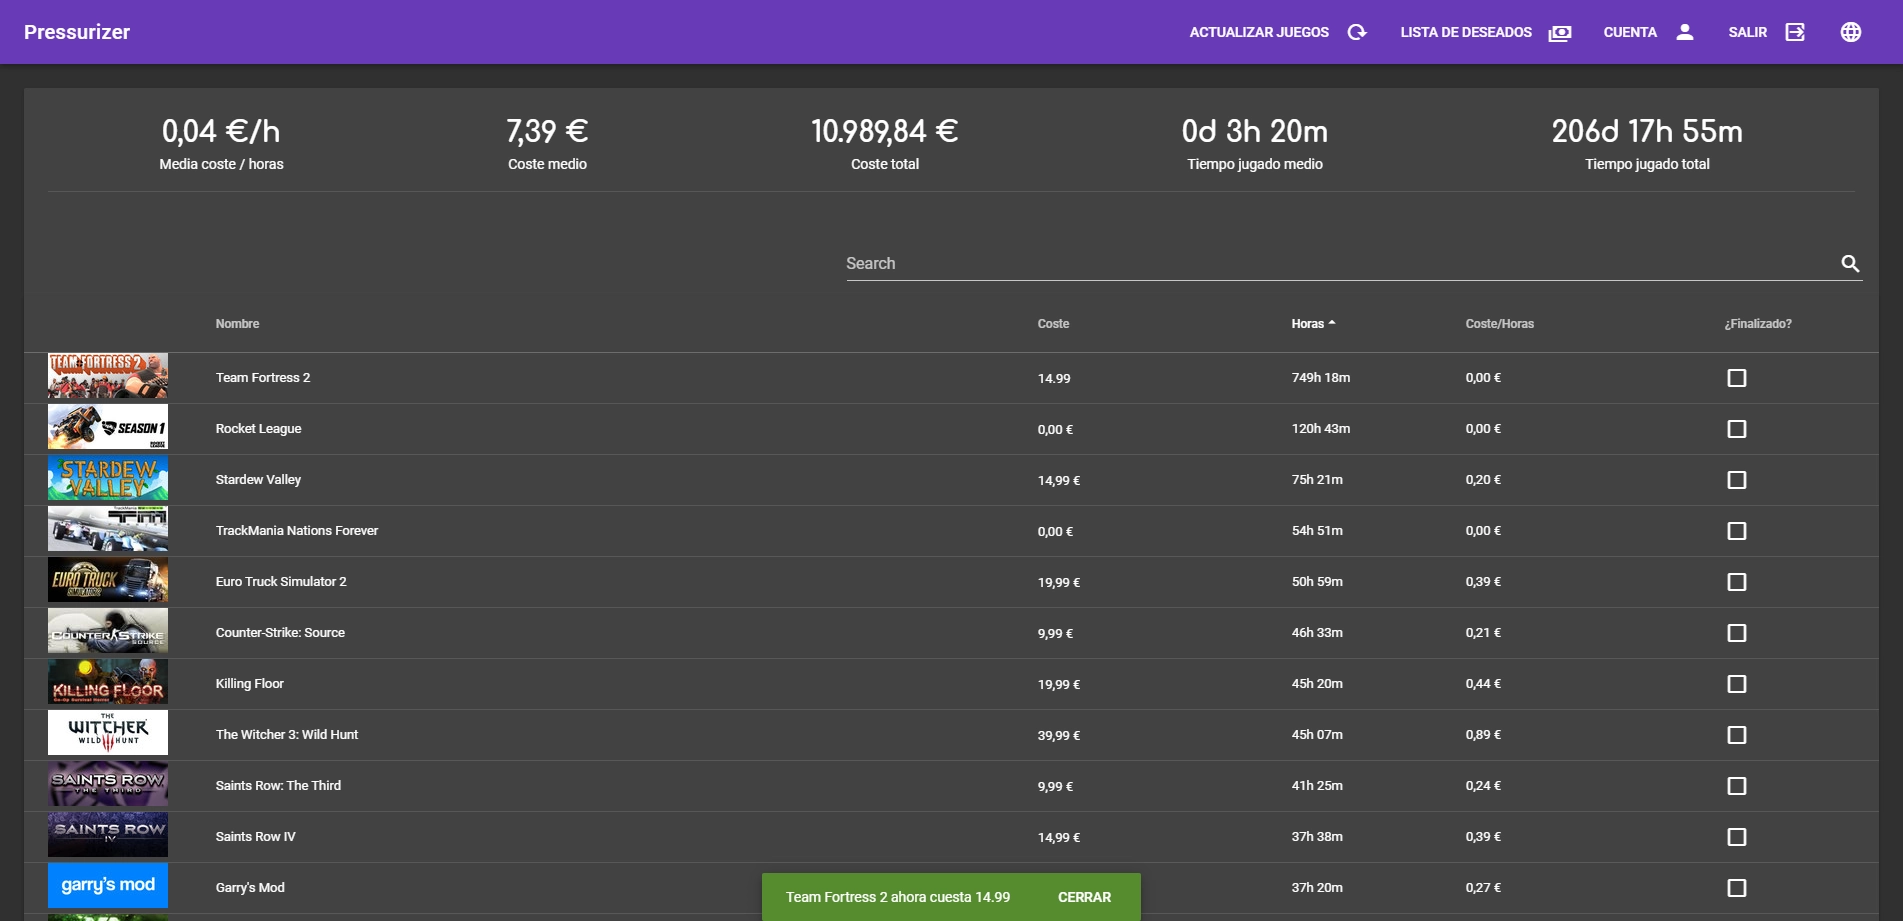Sort by Coste column header
The image size is (1903, 921).
[1053, 324]
